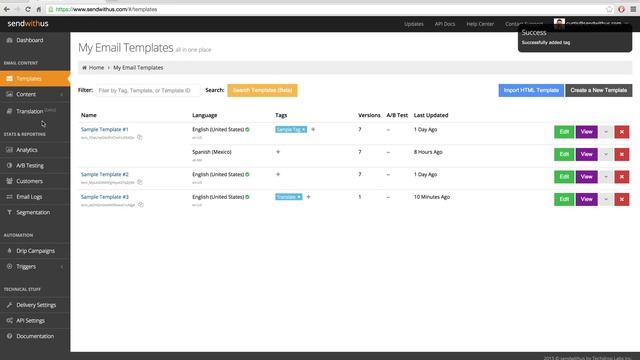Edit Sample Template #2
This screenshot has width=640, height=360.
click(x=564, y=177)
